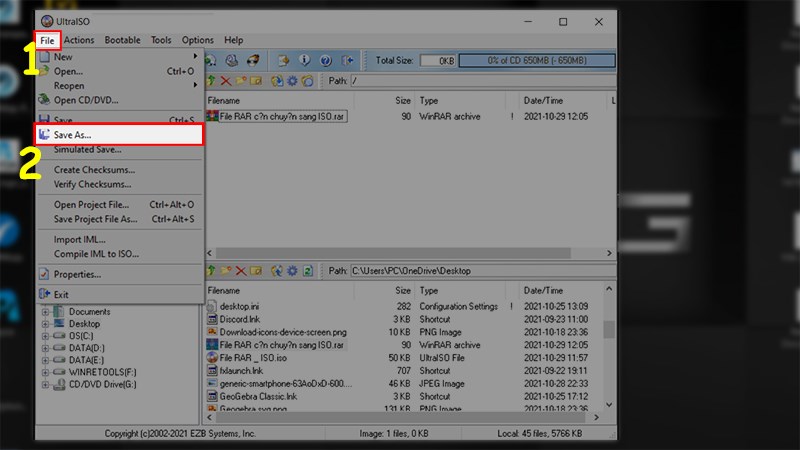This screenshot has height=450, width=800.
Task: Click the Size column header in the local pane
Action: pos(386,290)
